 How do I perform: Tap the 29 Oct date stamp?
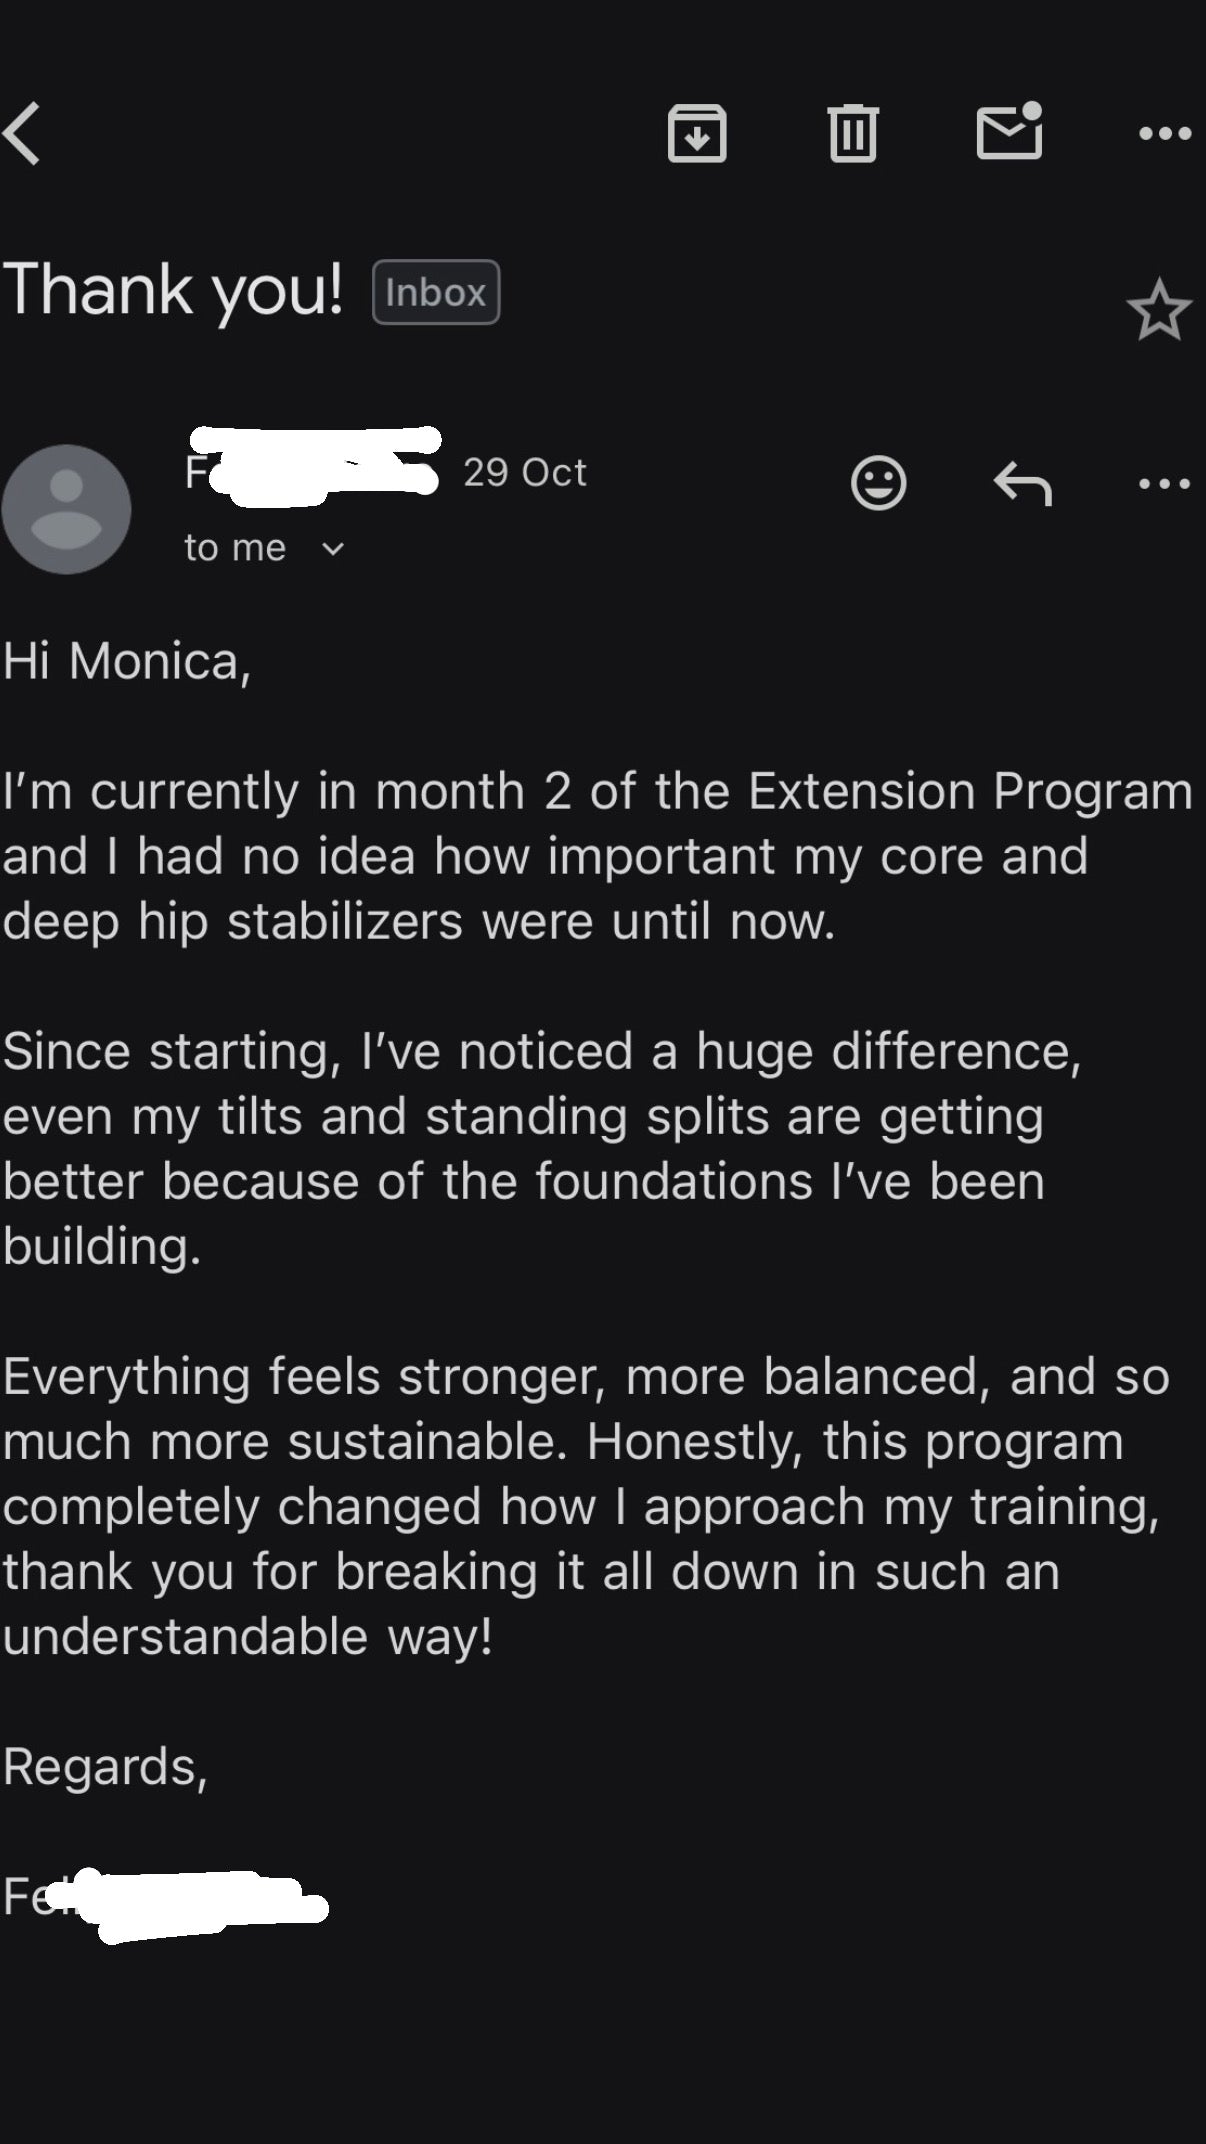[x=525, y=472]
